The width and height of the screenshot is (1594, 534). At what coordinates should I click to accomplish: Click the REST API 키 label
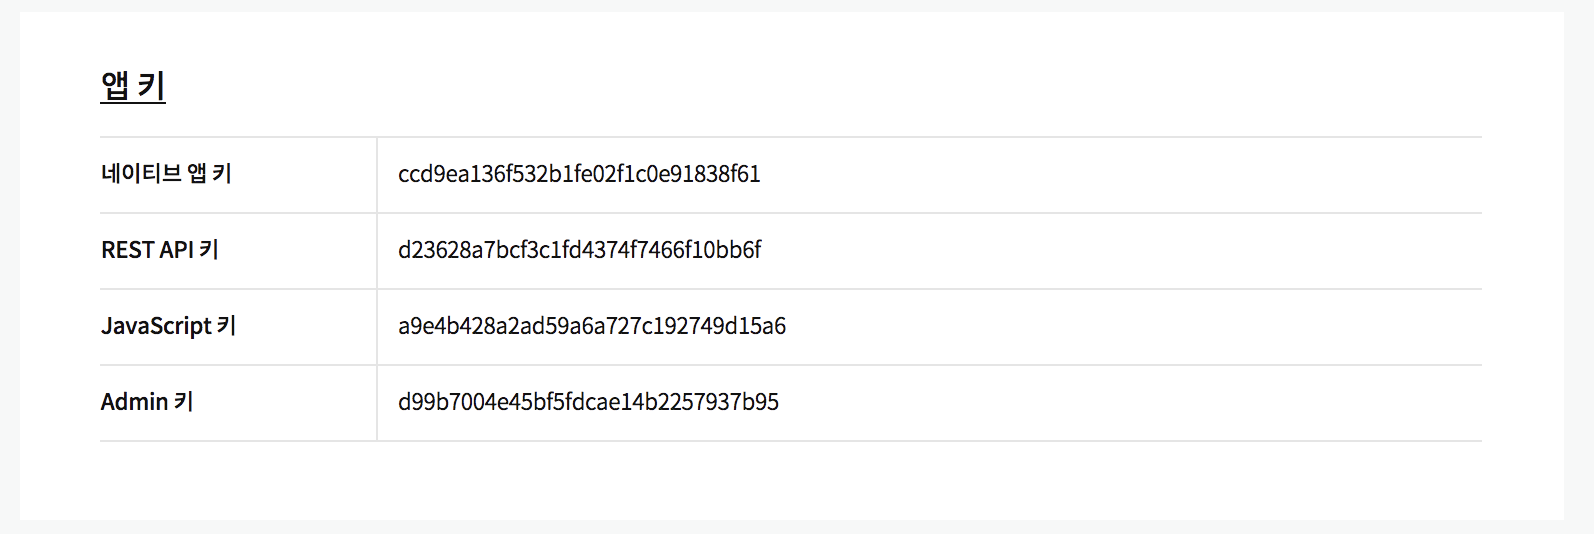point(160,250)
